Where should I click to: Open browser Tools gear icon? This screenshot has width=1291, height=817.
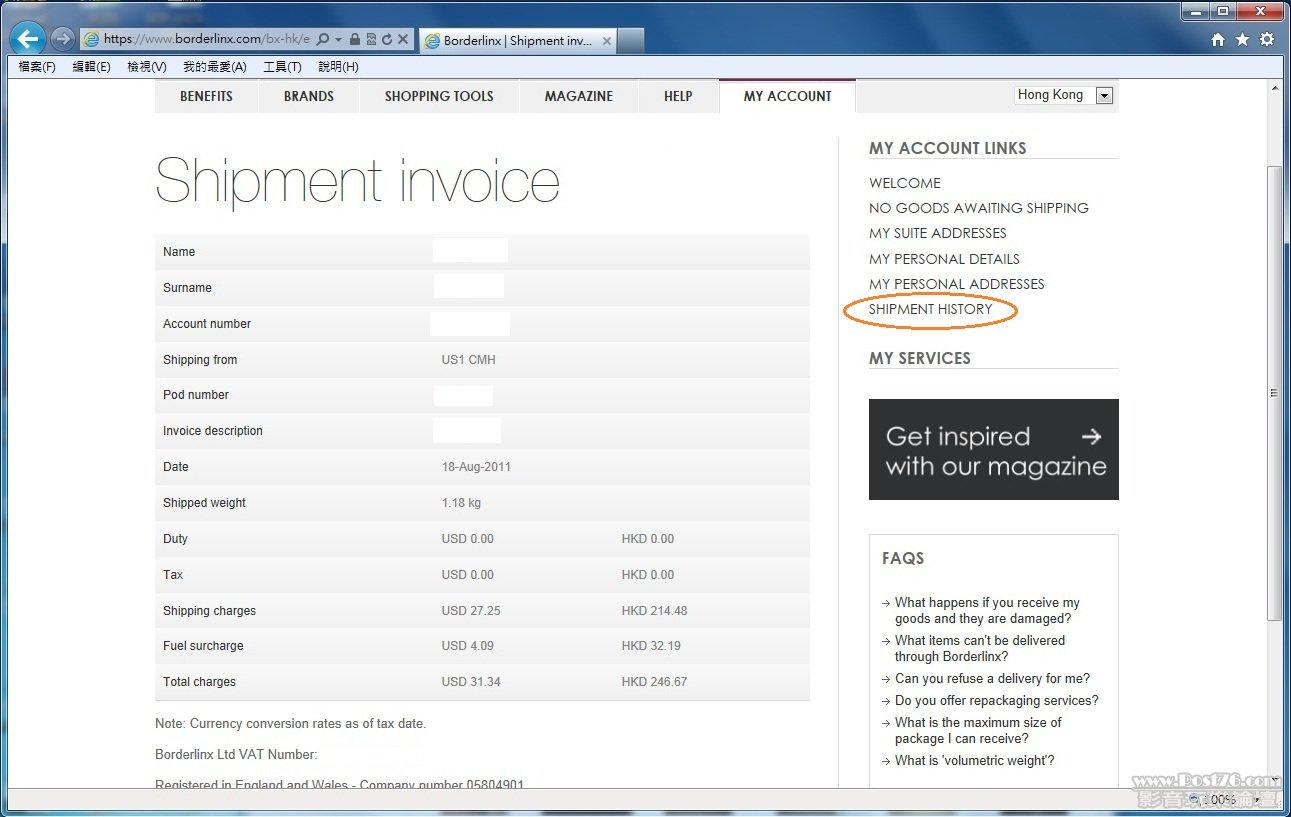1267,39
